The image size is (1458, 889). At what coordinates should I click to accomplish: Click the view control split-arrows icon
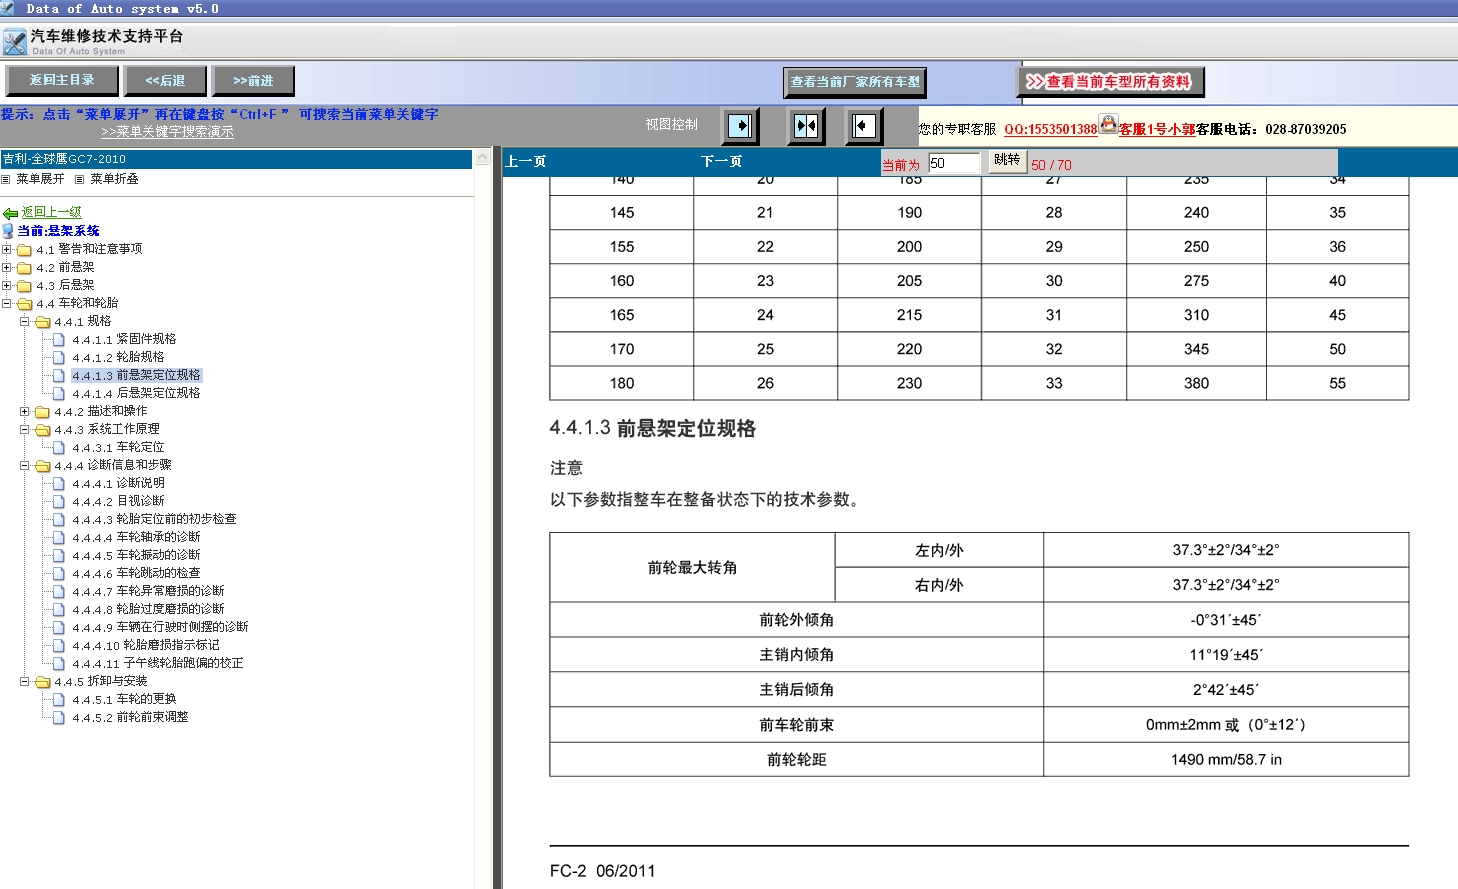[805, 126]
